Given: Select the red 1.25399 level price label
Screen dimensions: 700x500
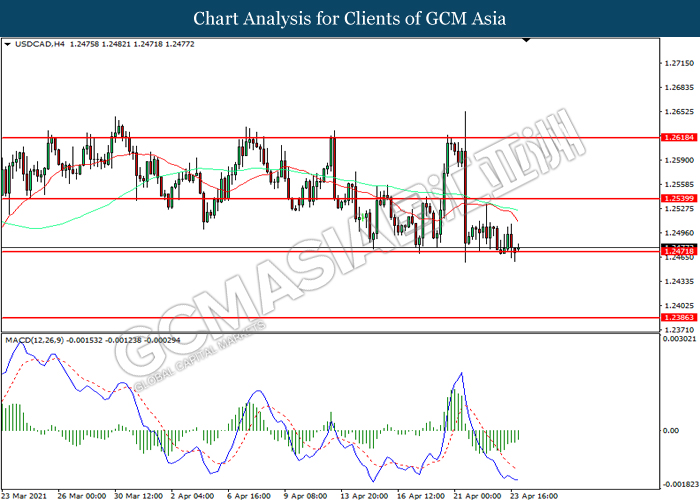Looking at the screenshot, I should click(x=678, y=198).
